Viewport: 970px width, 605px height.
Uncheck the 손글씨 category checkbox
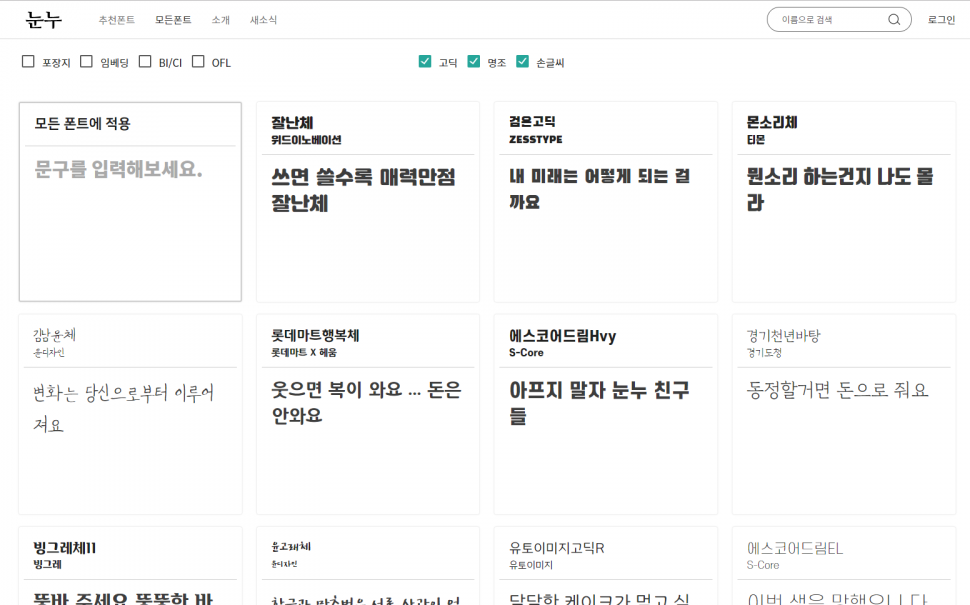[x=522, y=61]
